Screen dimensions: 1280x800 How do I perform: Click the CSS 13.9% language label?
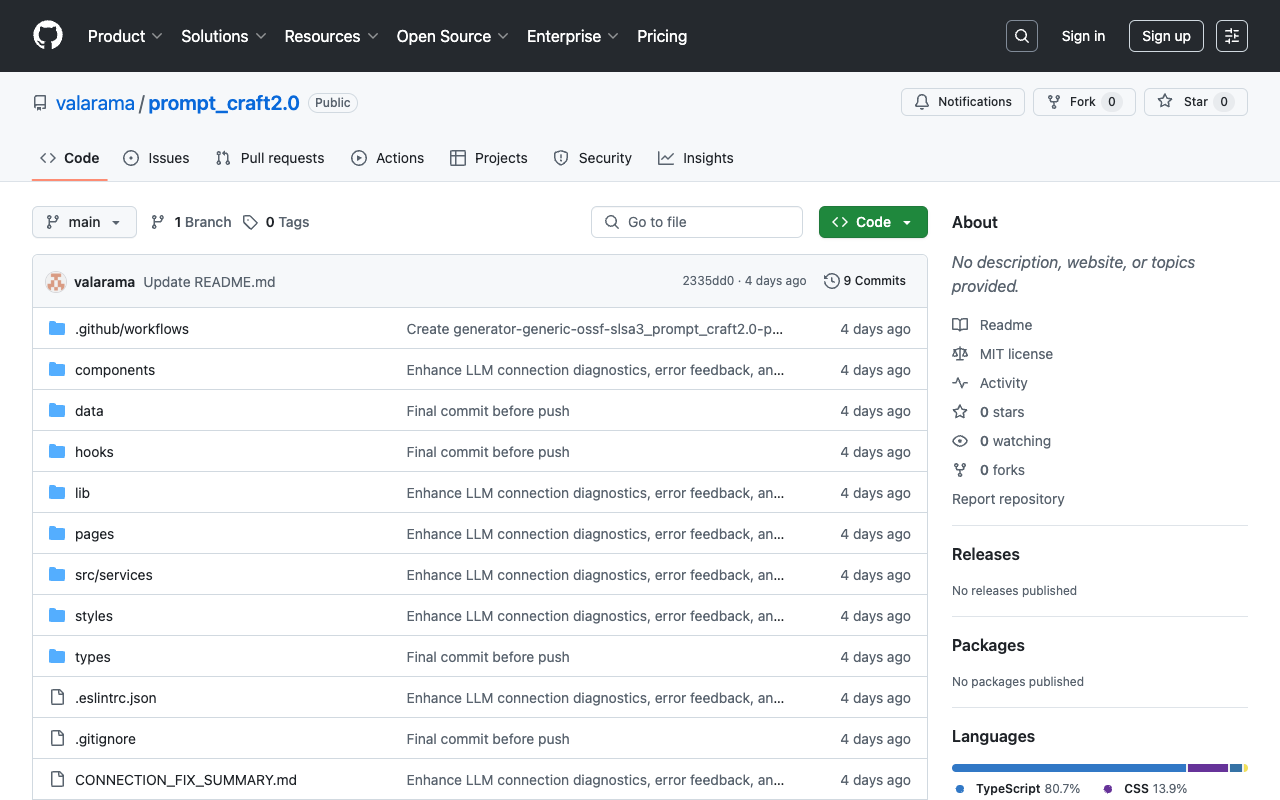pos(1145,789)
